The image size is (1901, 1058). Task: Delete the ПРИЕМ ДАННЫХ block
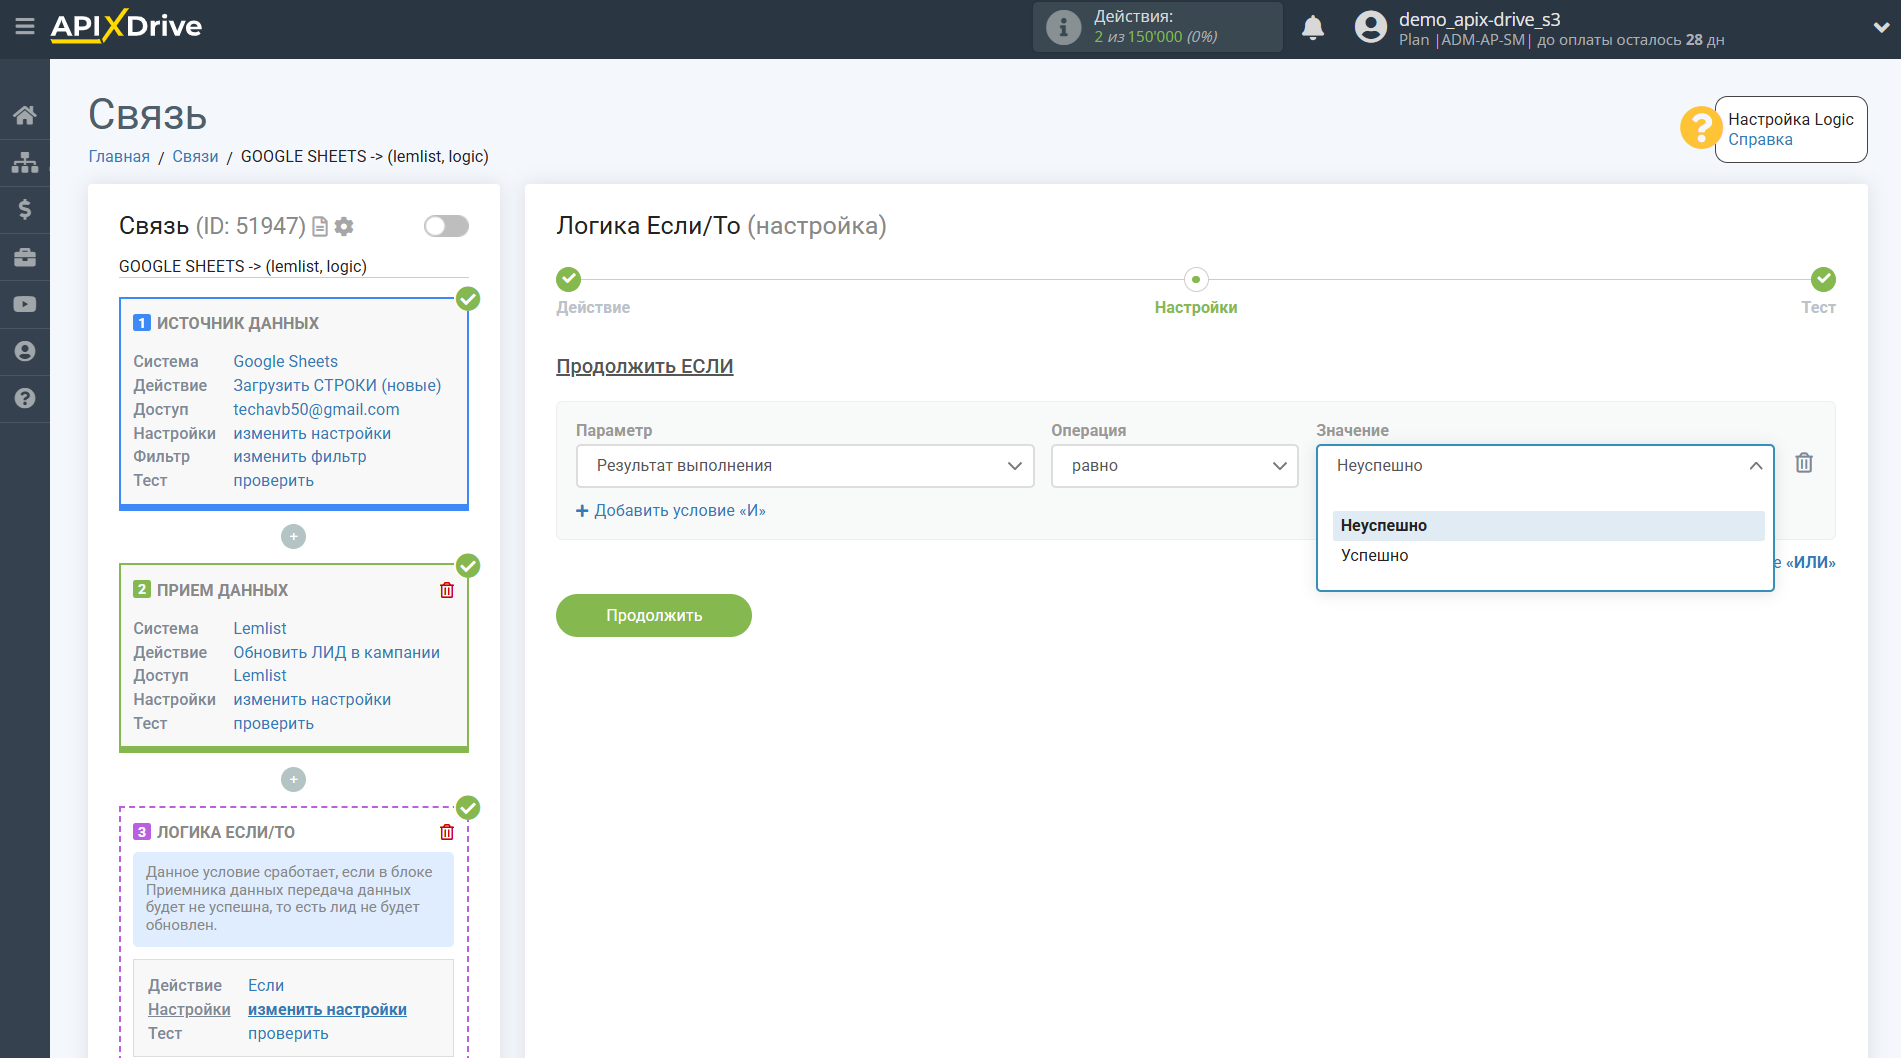[447, 590]
